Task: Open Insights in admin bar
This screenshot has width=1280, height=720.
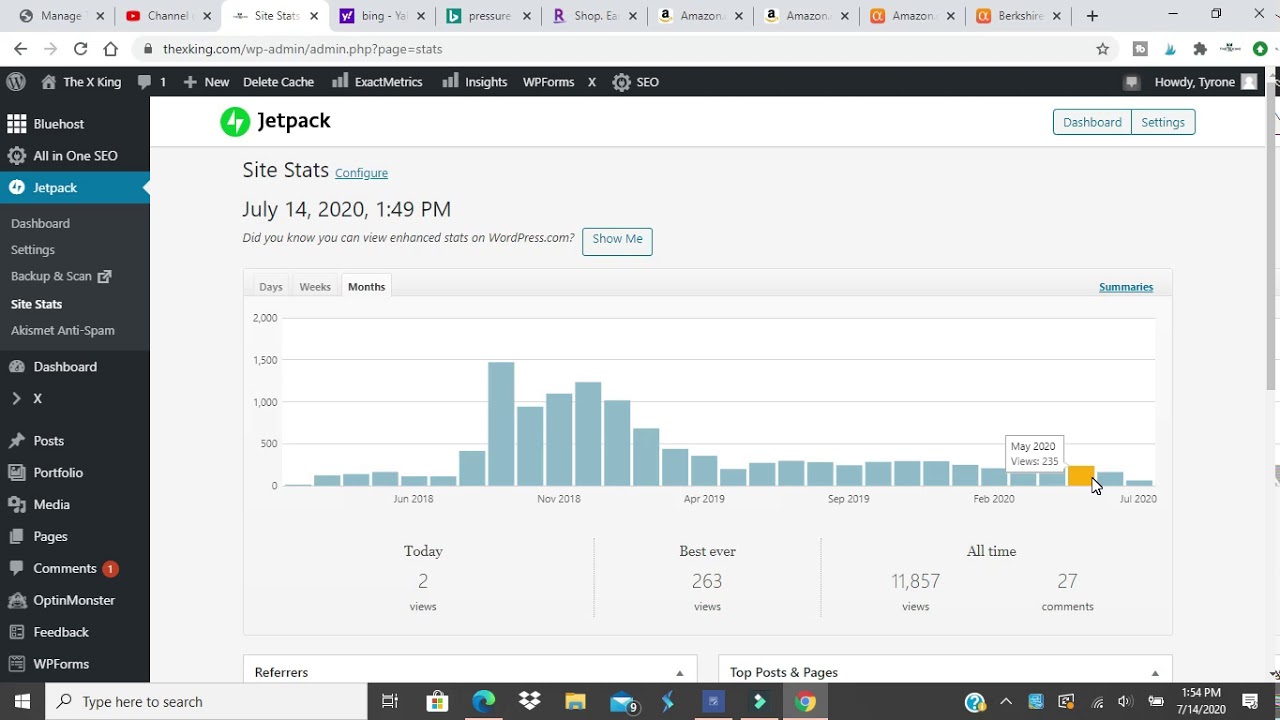Action: click(x=475, y=82)
